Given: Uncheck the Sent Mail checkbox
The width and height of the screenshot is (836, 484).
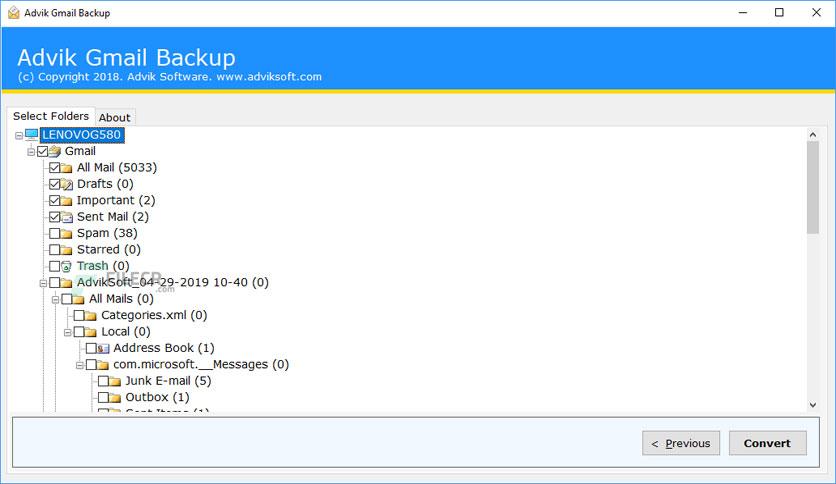Looking at the screenshot, I should 54,217.
